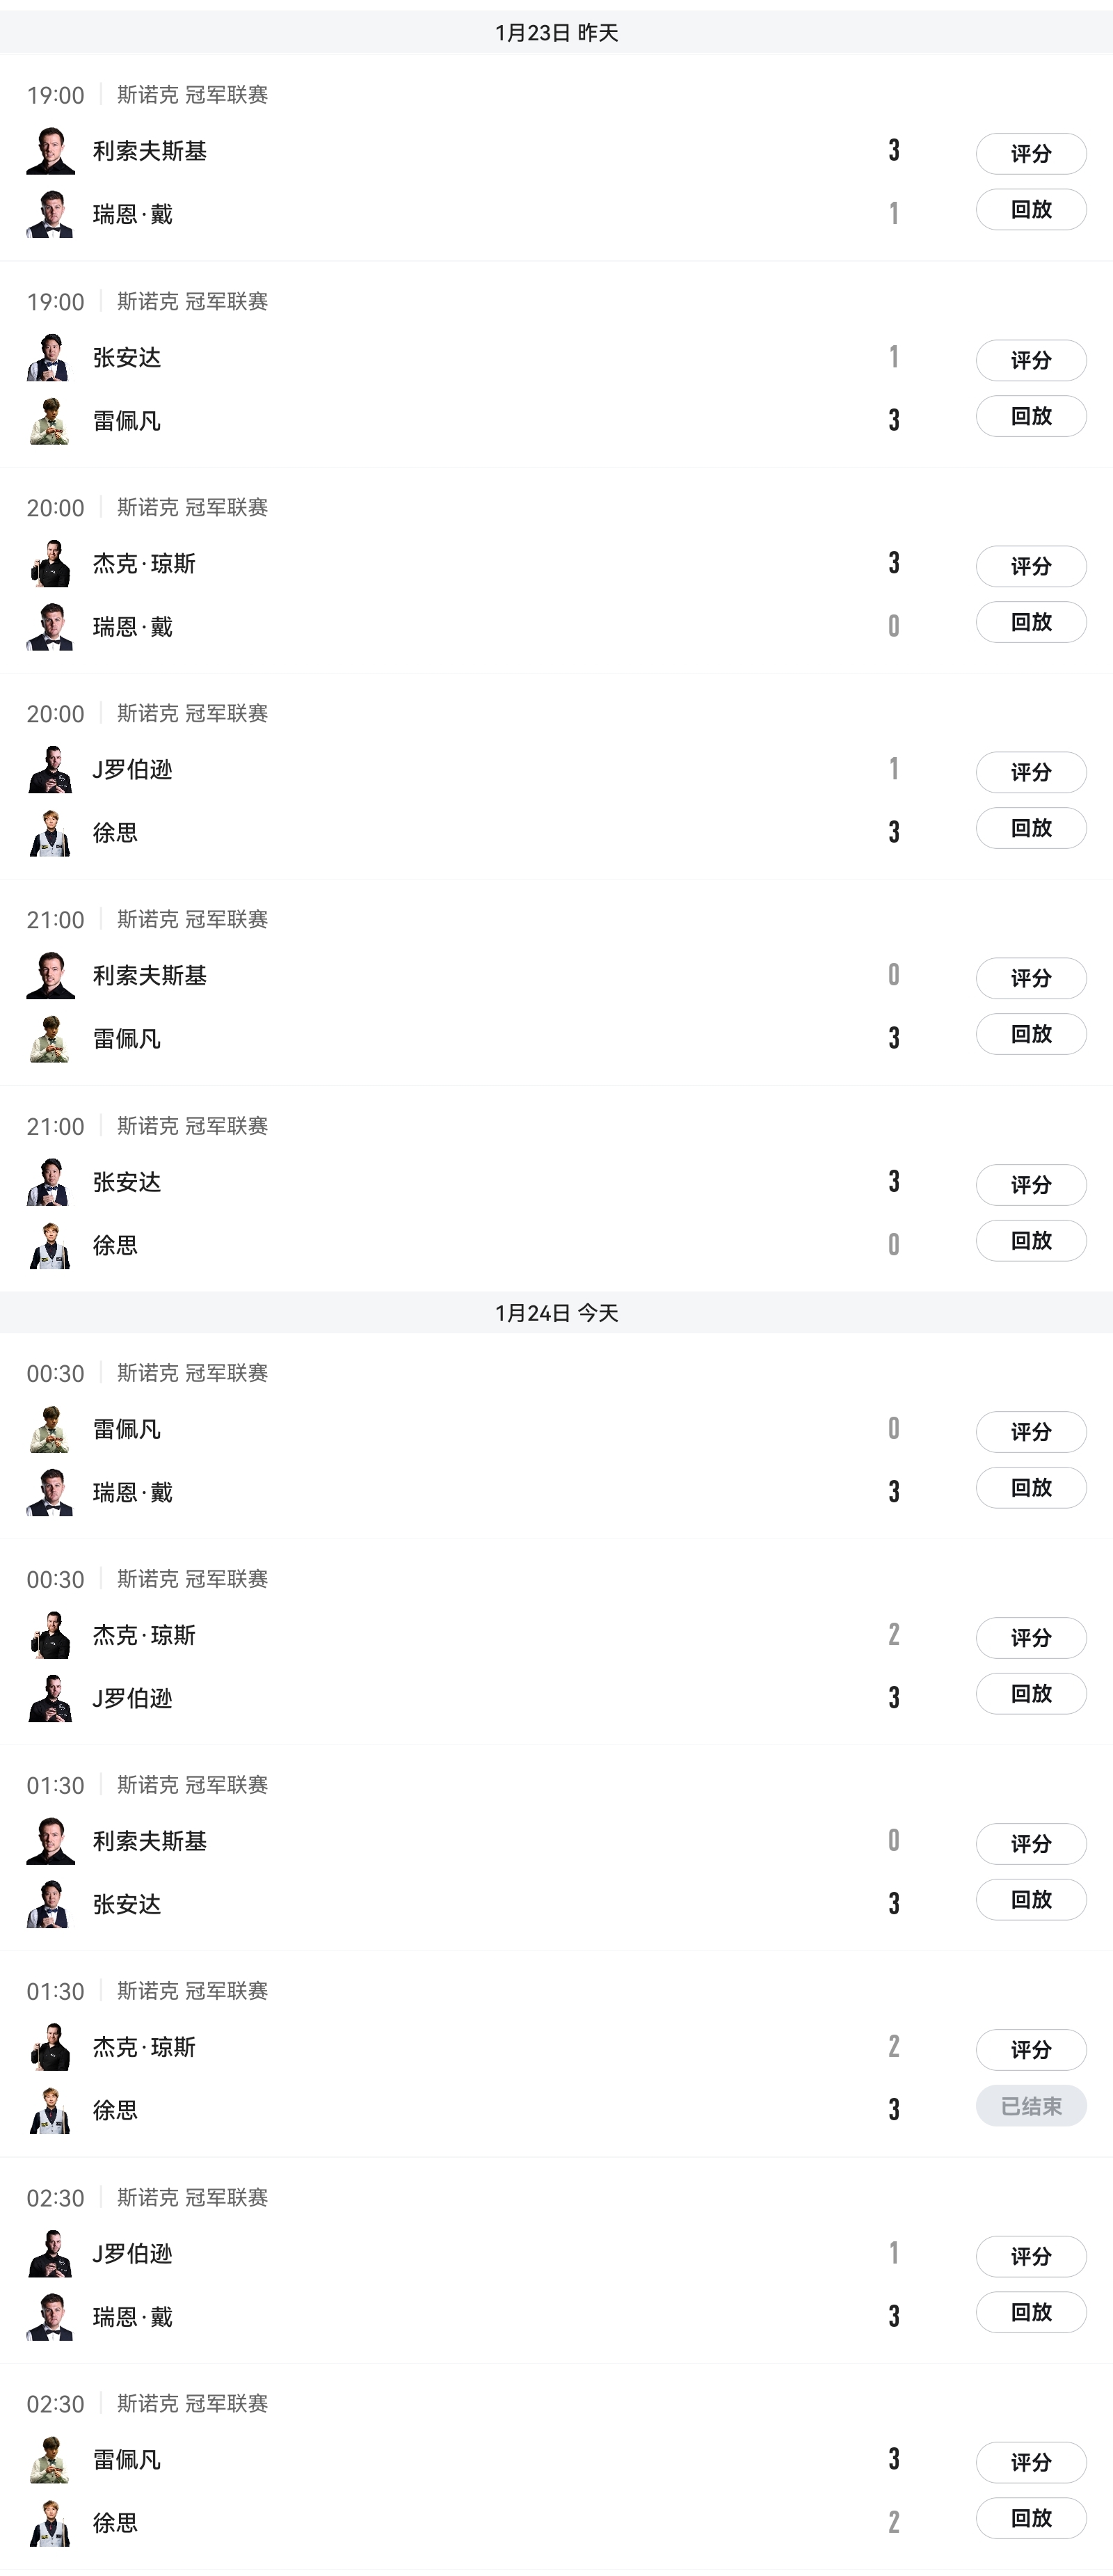This screenshot has width=1113, height=2576.
Task: Tap 杰克·琼斯 avatar in 20:00 match
Action: point(50,564)
